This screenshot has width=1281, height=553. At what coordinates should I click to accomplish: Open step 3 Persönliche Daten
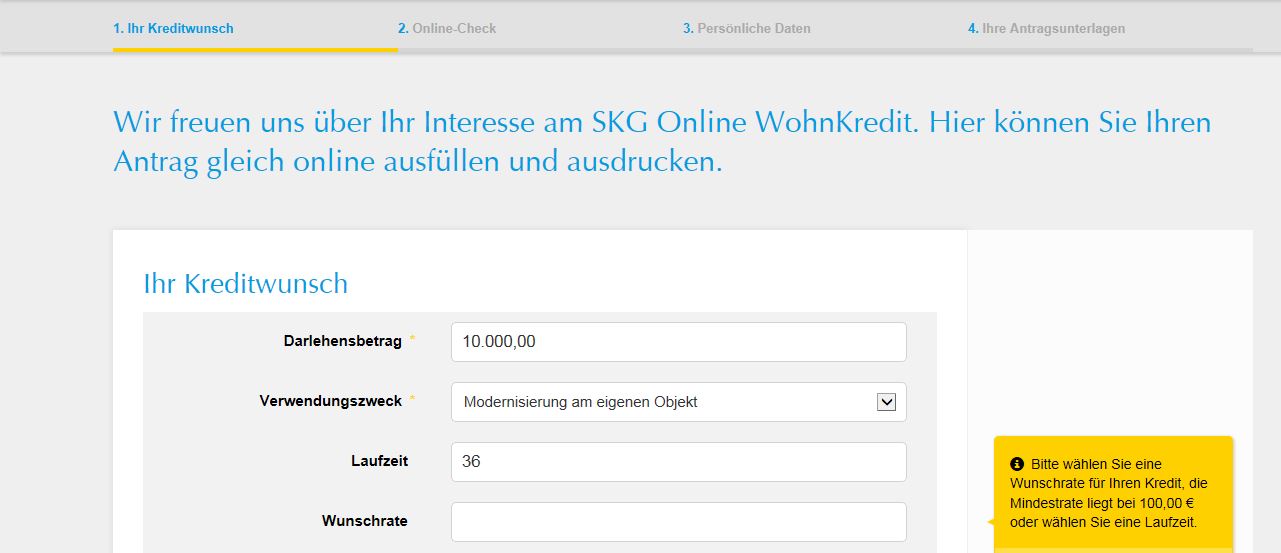pos(747,28)
